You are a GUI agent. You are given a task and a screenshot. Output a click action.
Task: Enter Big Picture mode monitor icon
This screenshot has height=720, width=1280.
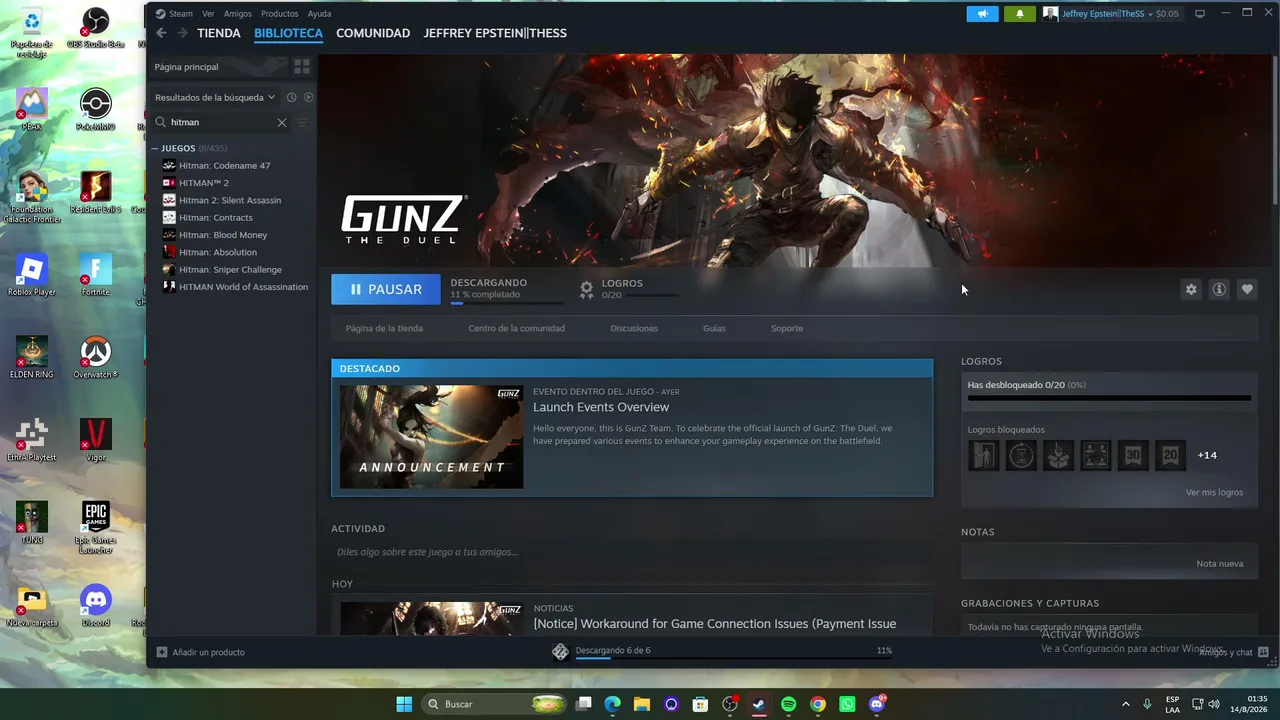coord(1200,14)
